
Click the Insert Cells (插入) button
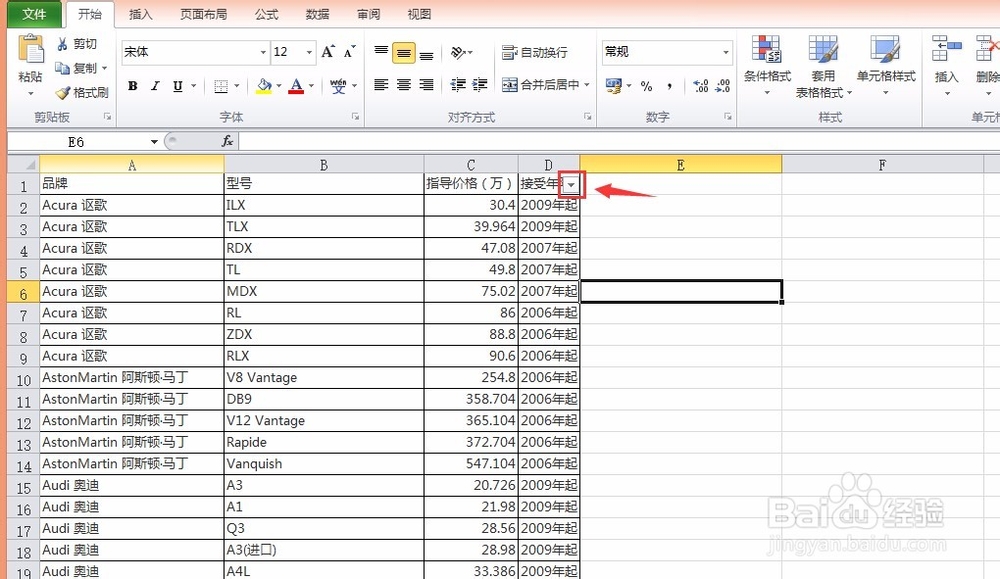pyautogui.click(x=944, y=63)
